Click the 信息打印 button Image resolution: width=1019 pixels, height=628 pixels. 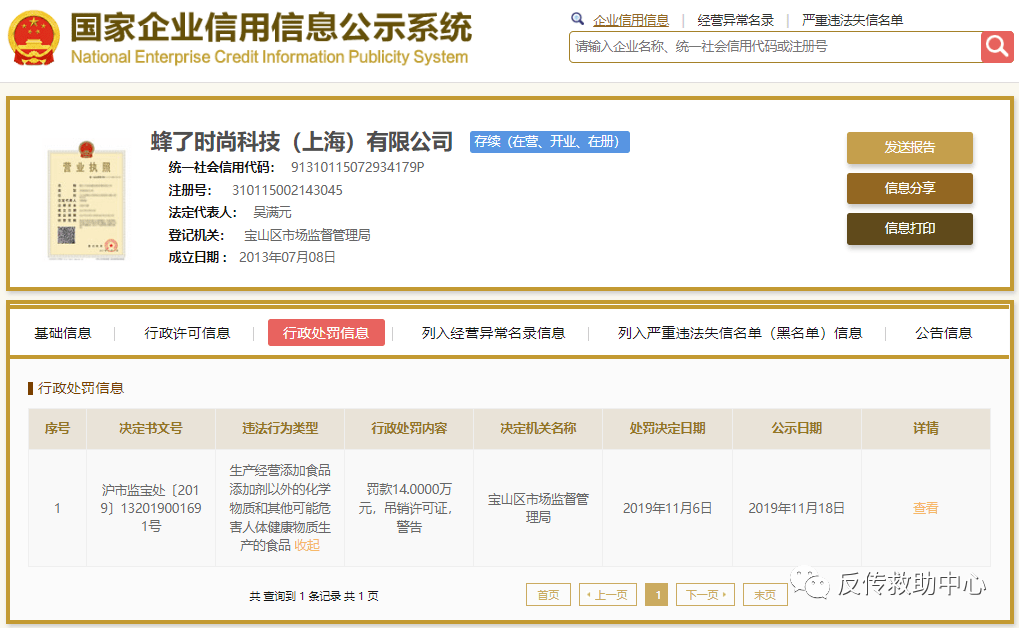[909, 229]
